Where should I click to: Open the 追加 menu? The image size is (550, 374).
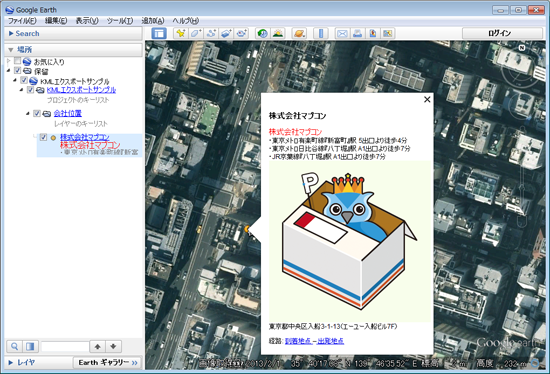pyautogui.click(x=153, y=21)
